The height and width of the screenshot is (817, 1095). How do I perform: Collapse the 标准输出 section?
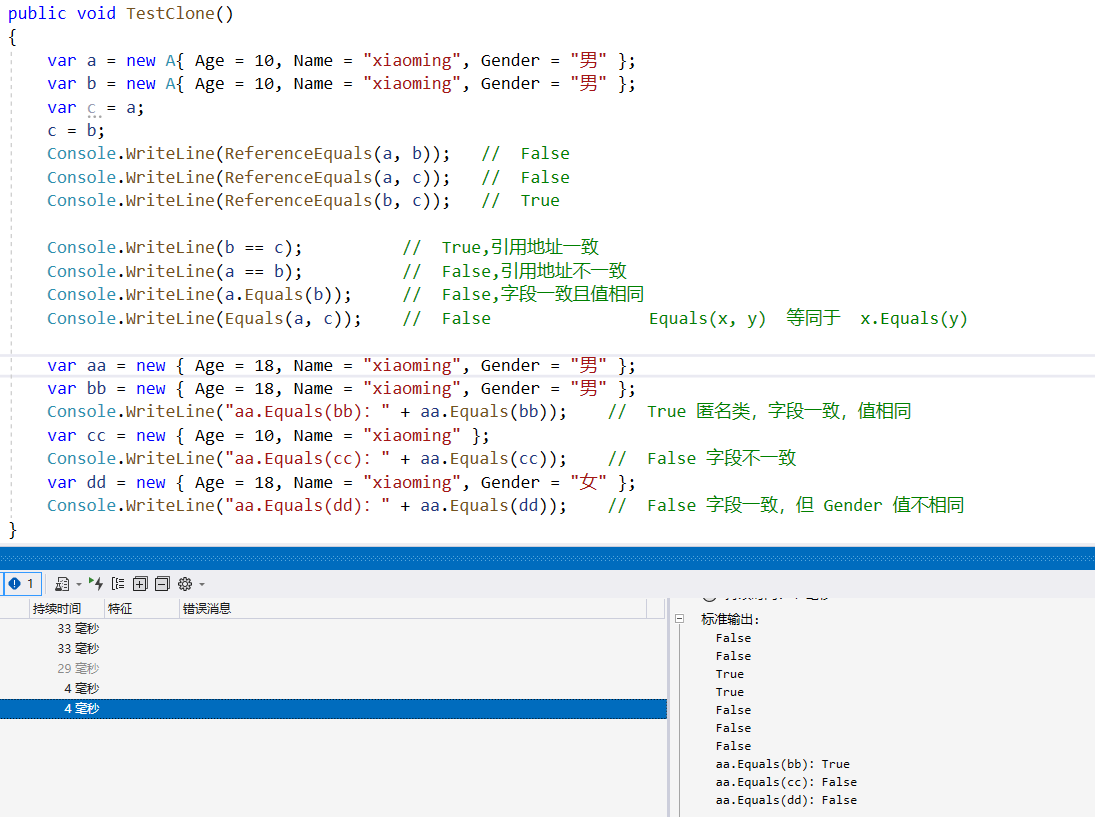679,620
